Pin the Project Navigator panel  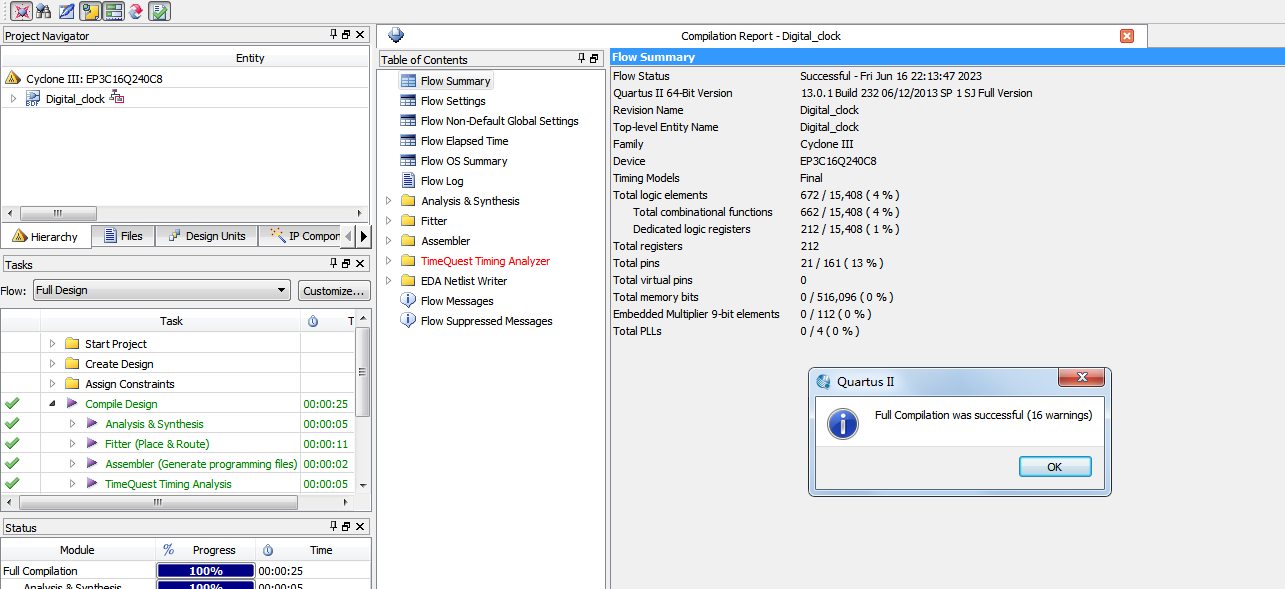(334, 35)
